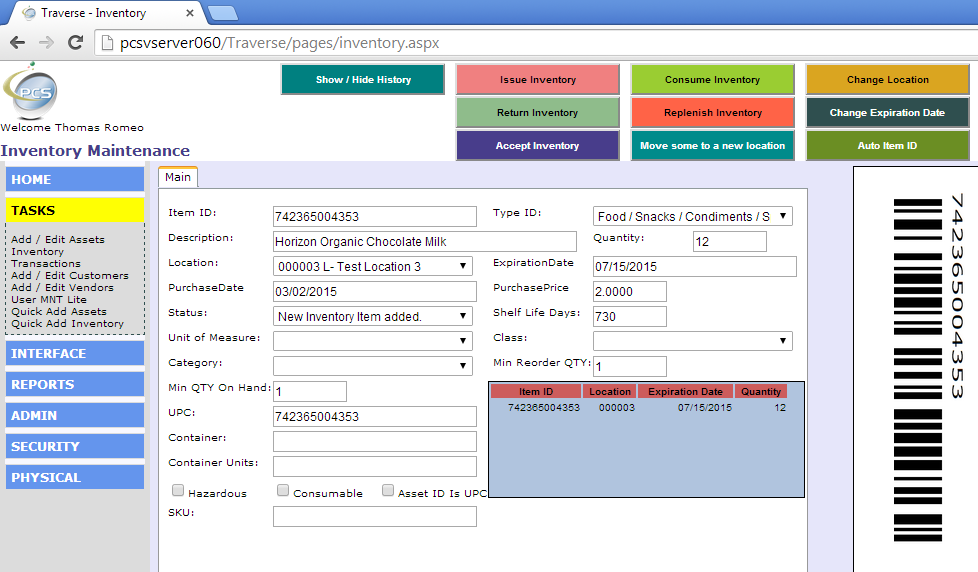Viewport: 978px width, 572px height.
Task: Open the REPORTS sidebar menu
Action: 75,384
